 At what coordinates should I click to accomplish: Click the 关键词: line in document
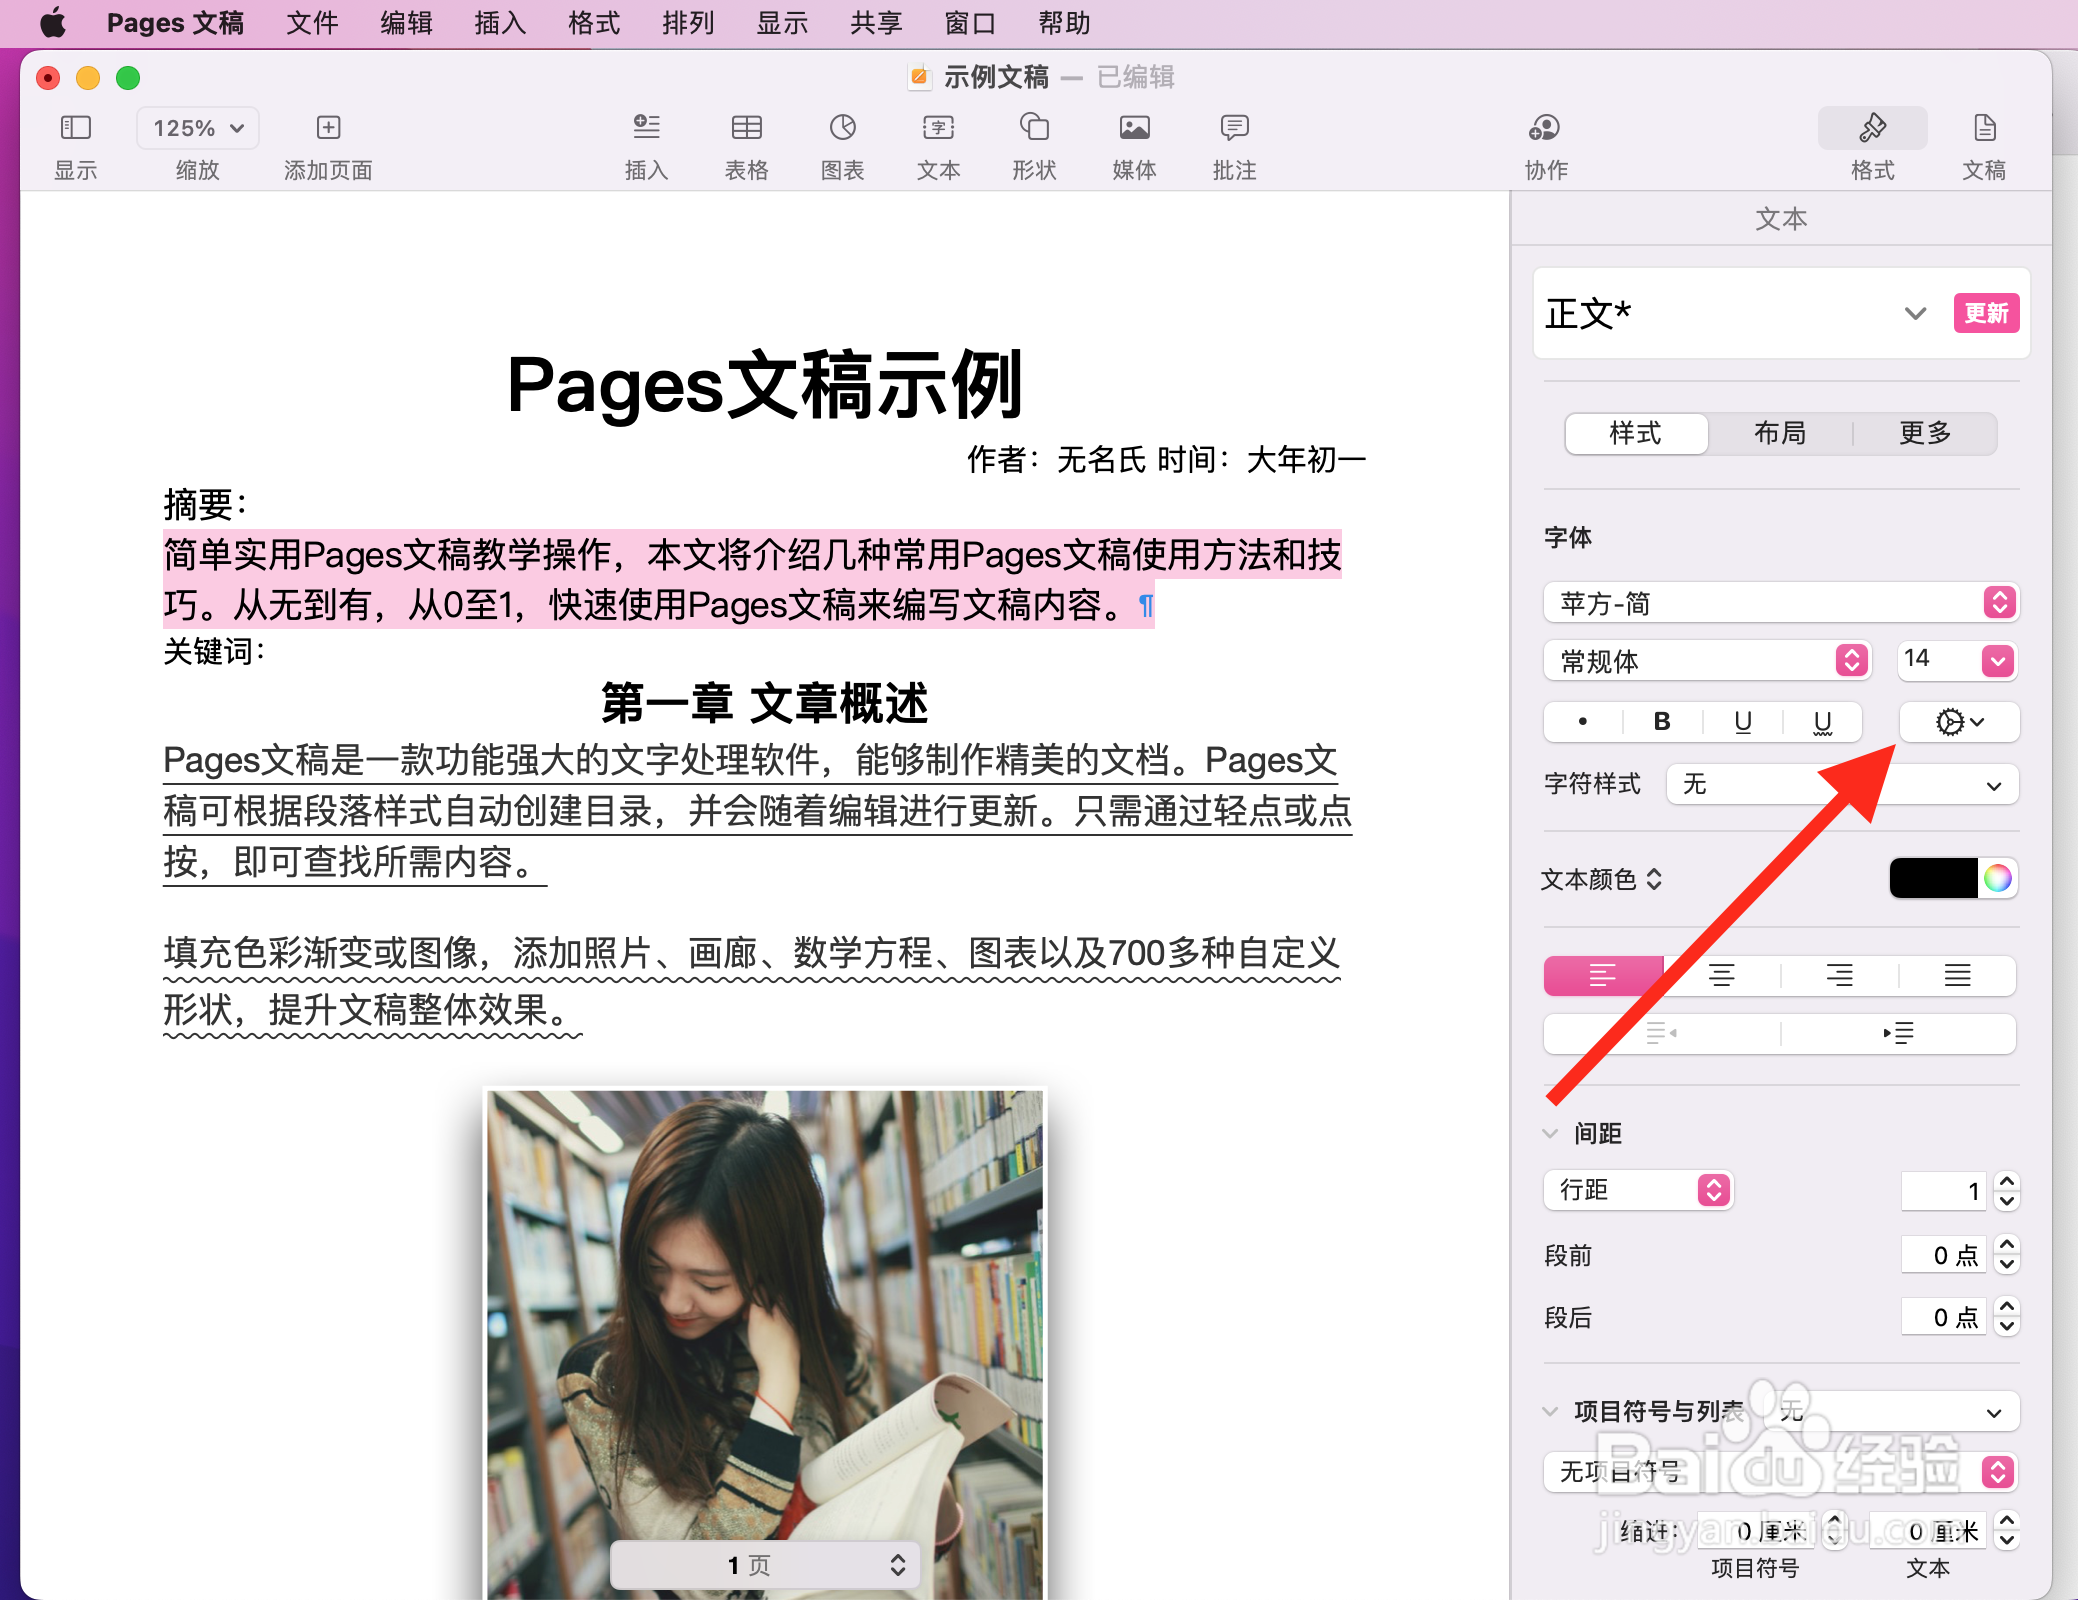pos(214,652)
